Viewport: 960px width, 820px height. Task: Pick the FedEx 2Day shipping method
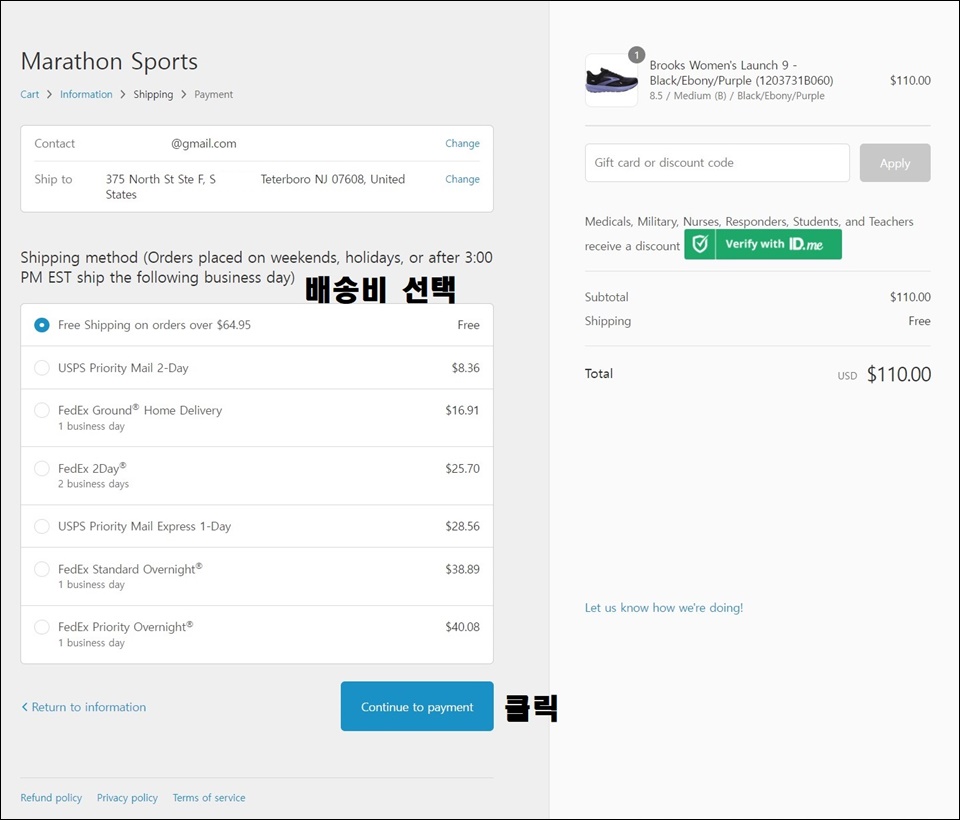pos(42,468)
